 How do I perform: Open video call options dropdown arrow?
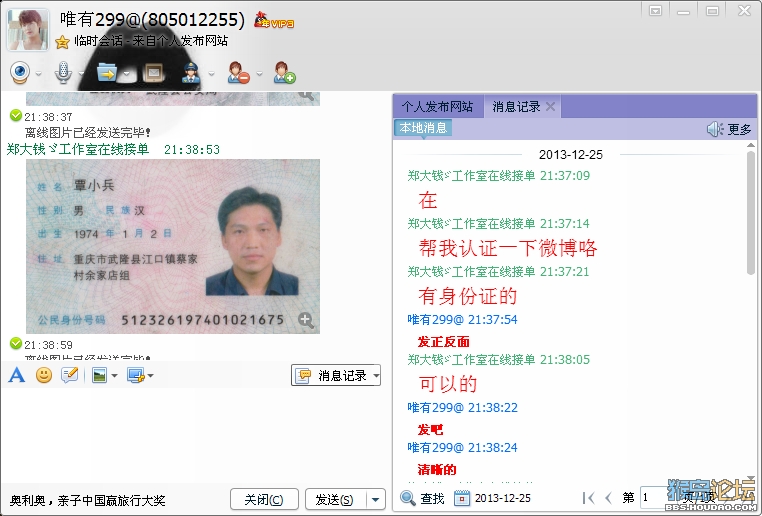point(38,74)
